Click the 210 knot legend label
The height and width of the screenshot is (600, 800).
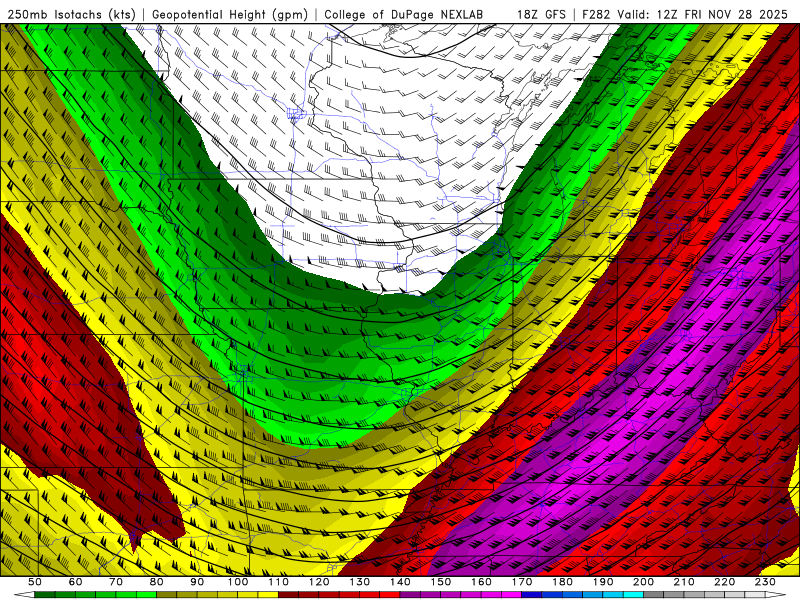point(684,582)
